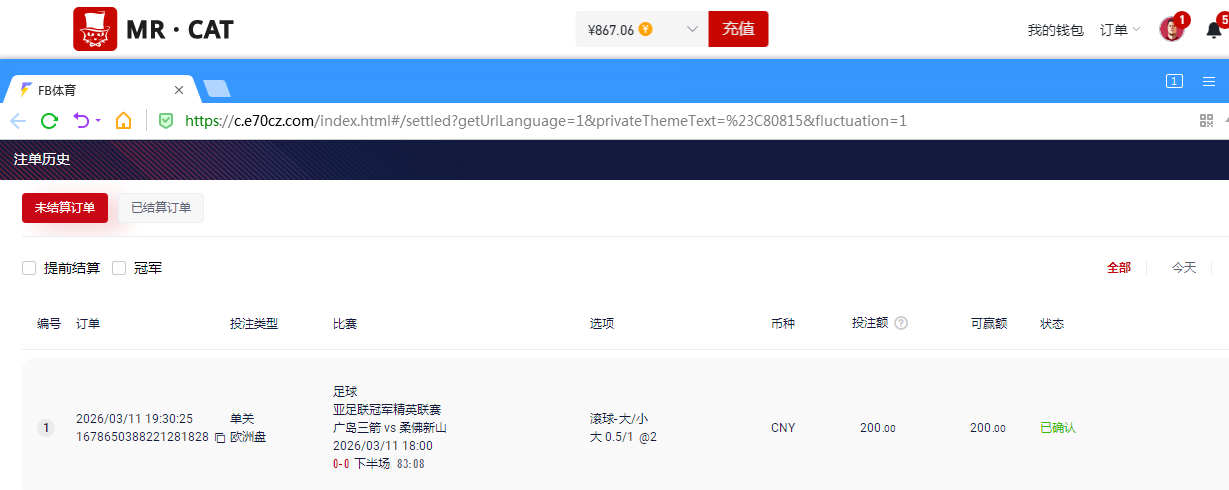Click the MR·CAT top hat logo

(96, 29)
